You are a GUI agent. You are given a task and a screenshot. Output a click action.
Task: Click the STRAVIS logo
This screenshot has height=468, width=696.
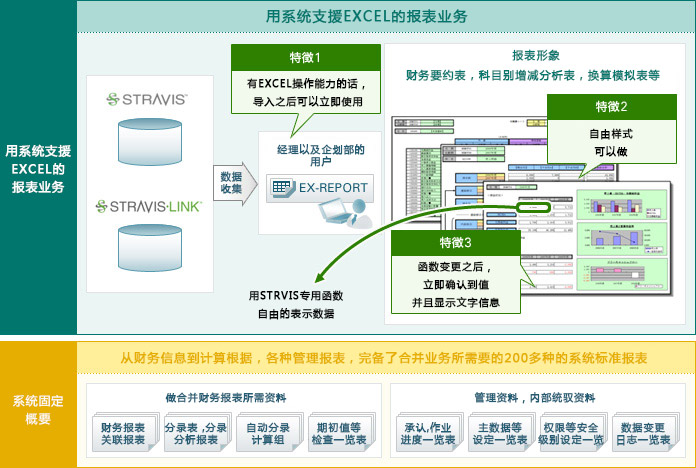(147, 99)
